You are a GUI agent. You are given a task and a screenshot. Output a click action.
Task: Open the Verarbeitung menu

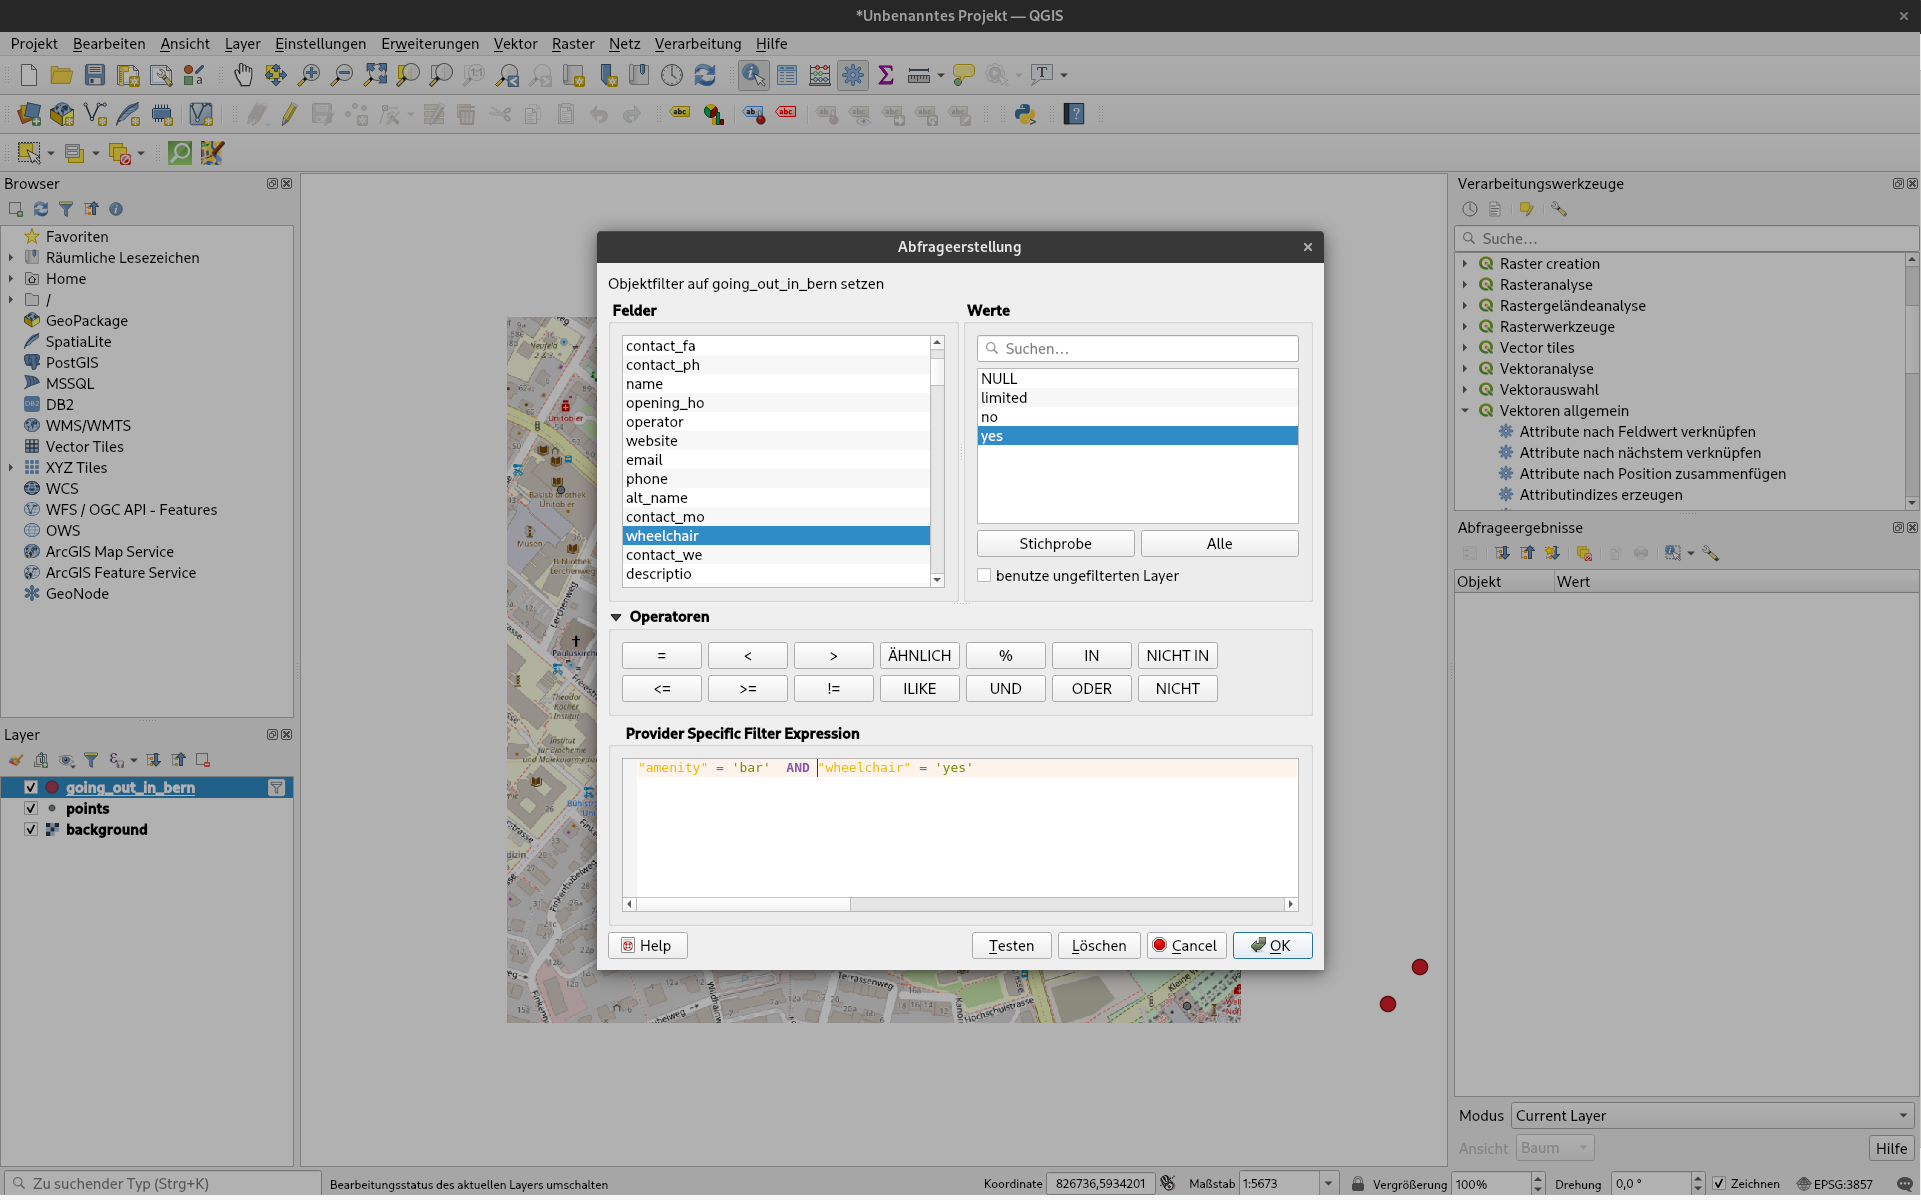pos(697,44)
